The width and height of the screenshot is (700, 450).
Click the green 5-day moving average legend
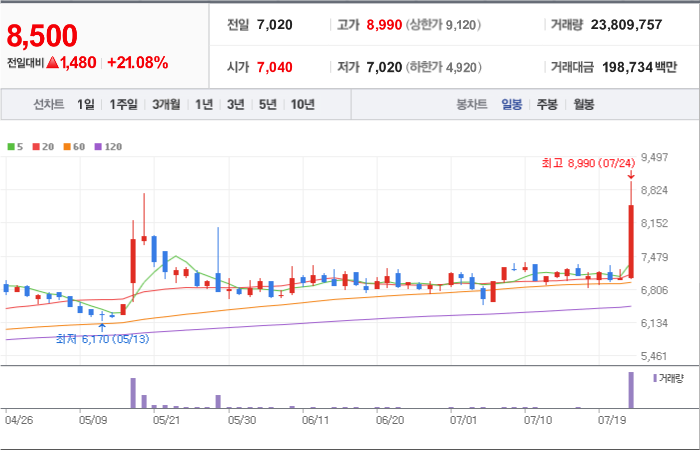pyautogui.click(x=16, y=146)
